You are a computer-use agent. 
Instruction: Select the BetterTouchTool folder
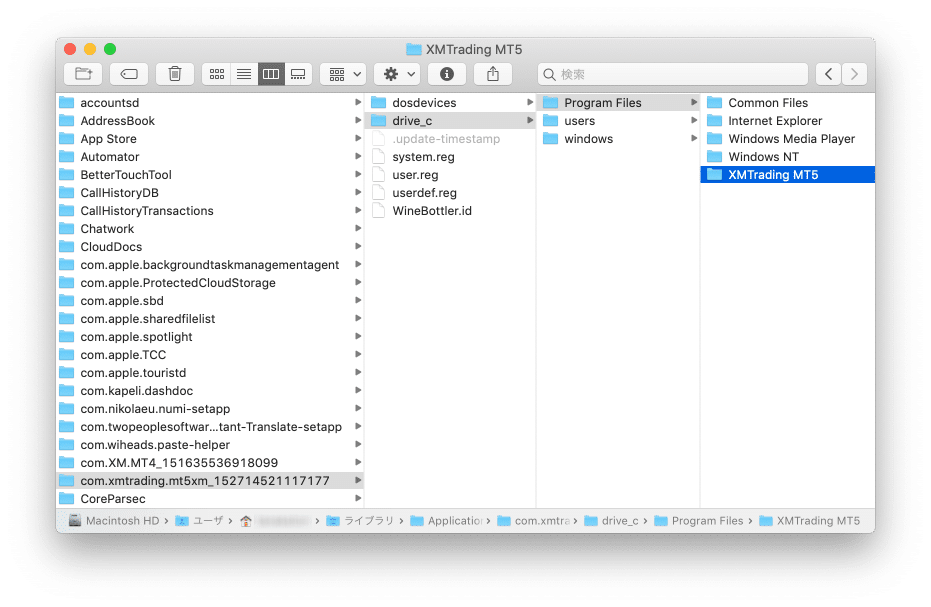click(x=210, y=175)
